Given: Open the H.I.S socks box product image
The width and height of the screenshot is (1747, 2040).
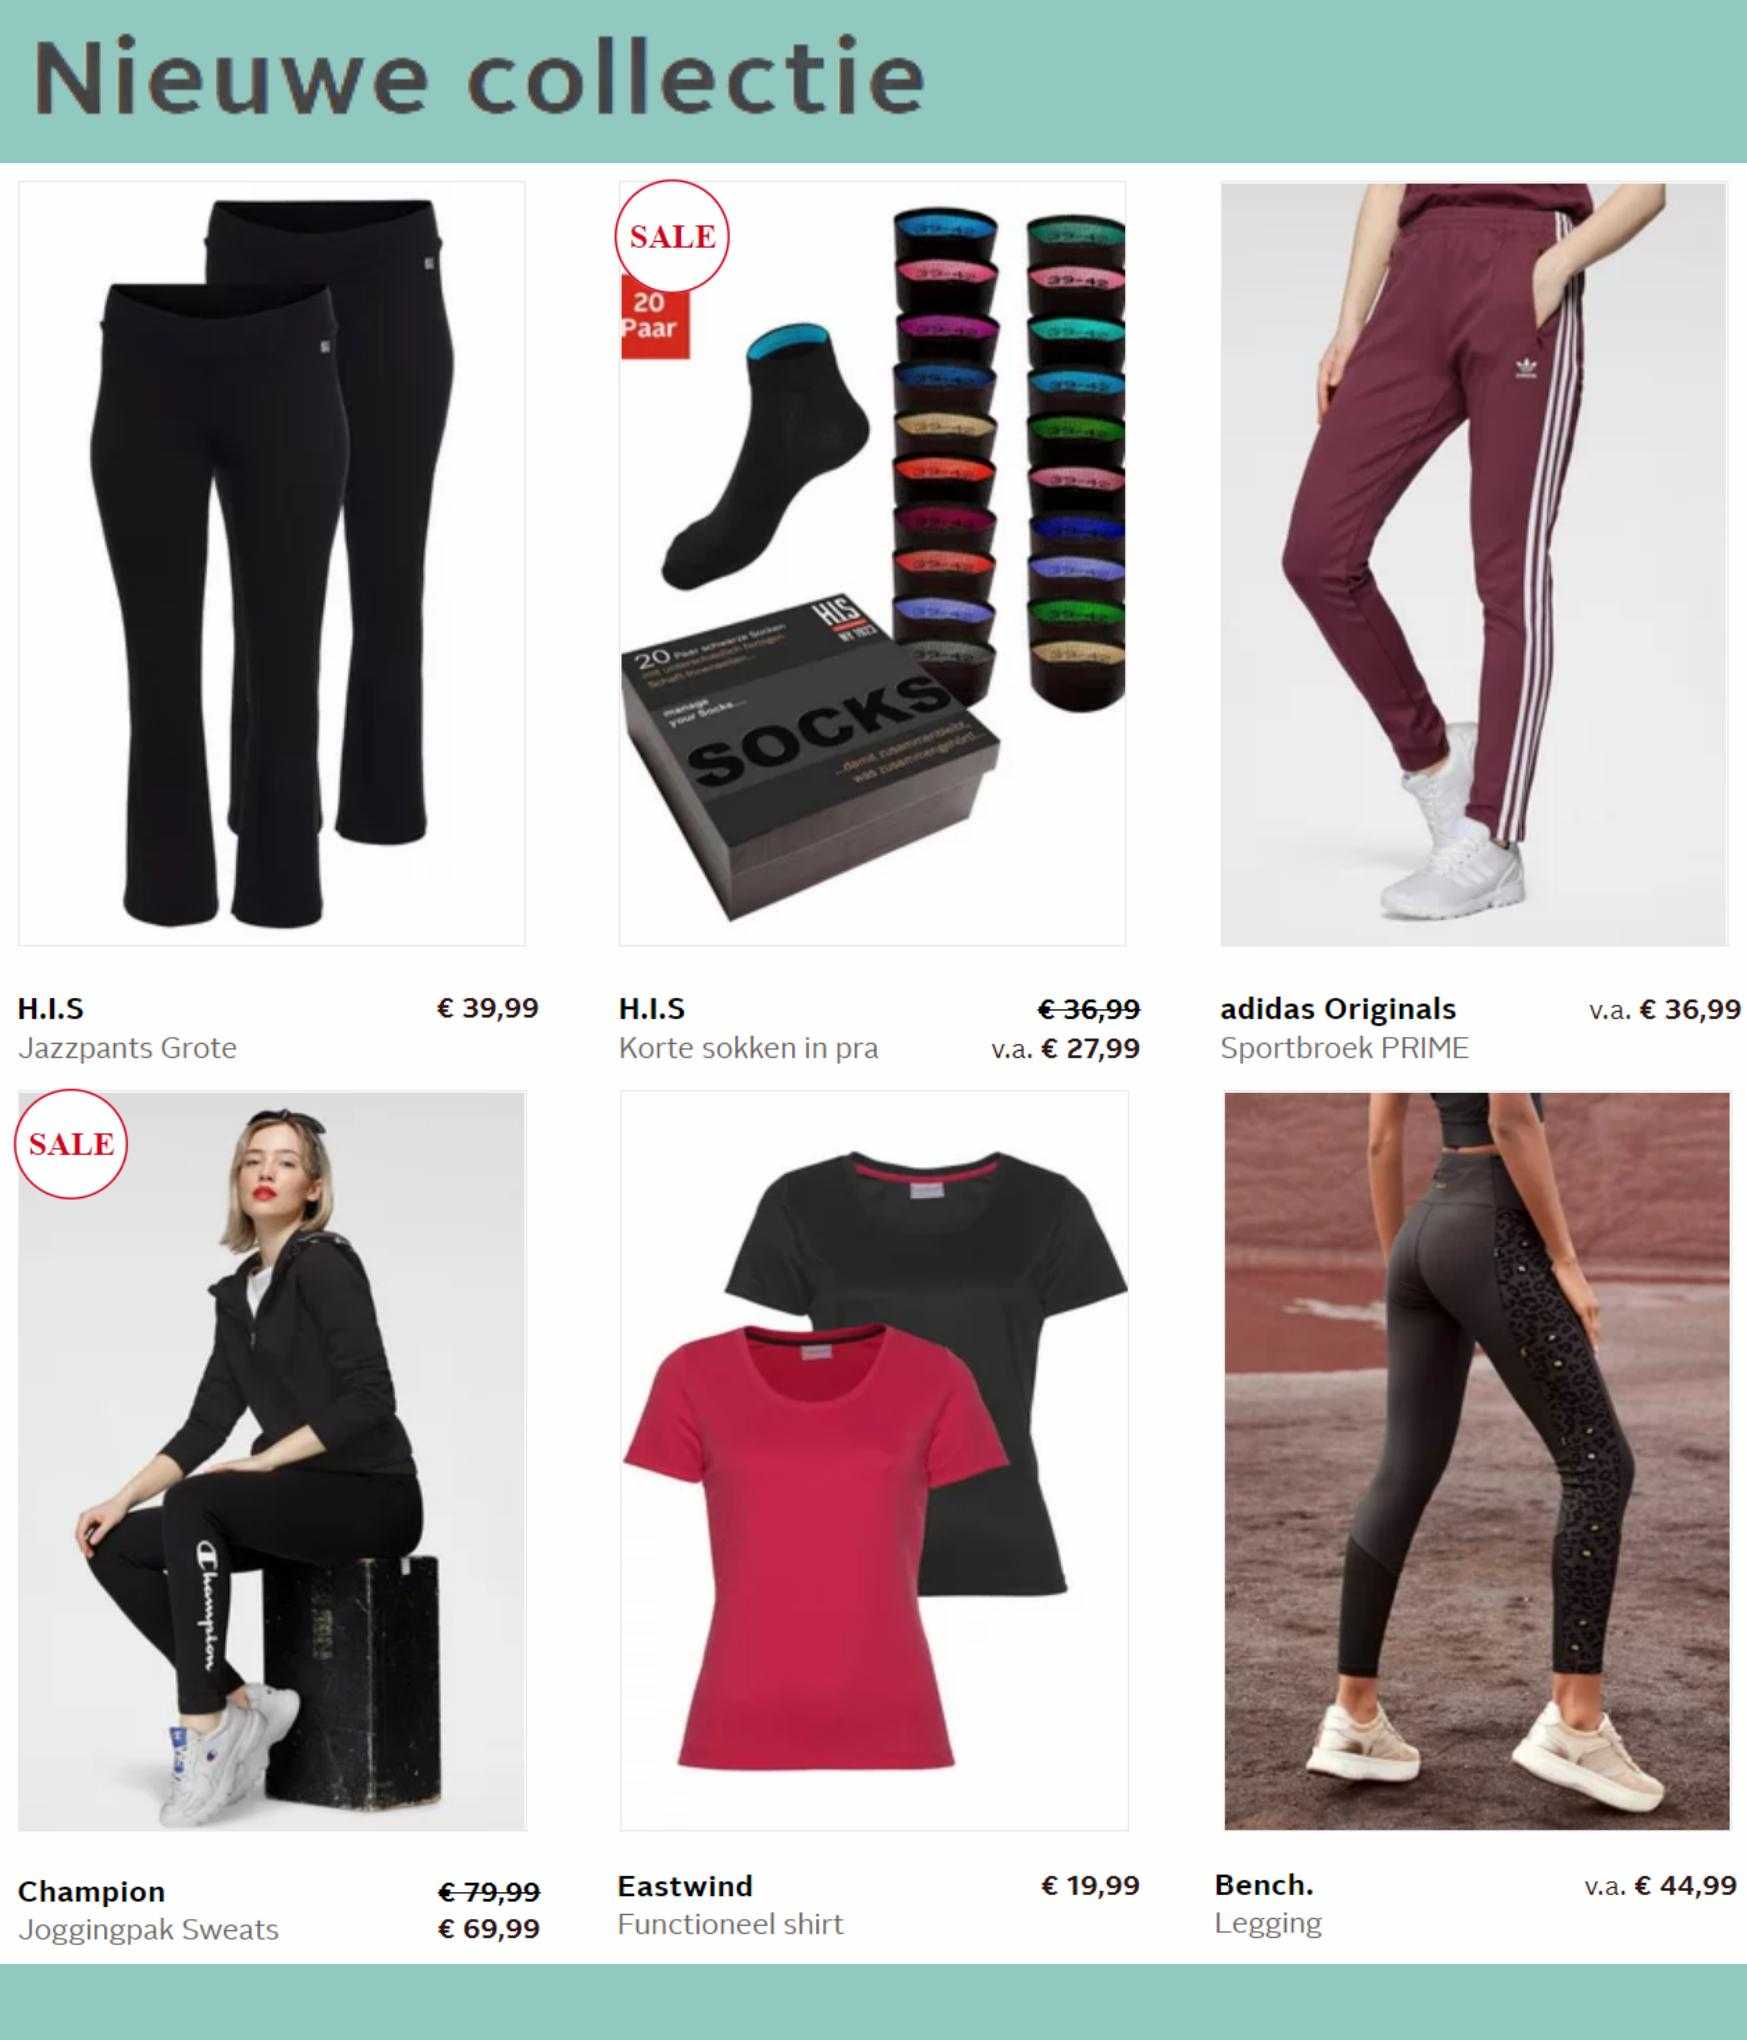Looking at the screenshot, I should pyautogui.click(x=872, y=563).
